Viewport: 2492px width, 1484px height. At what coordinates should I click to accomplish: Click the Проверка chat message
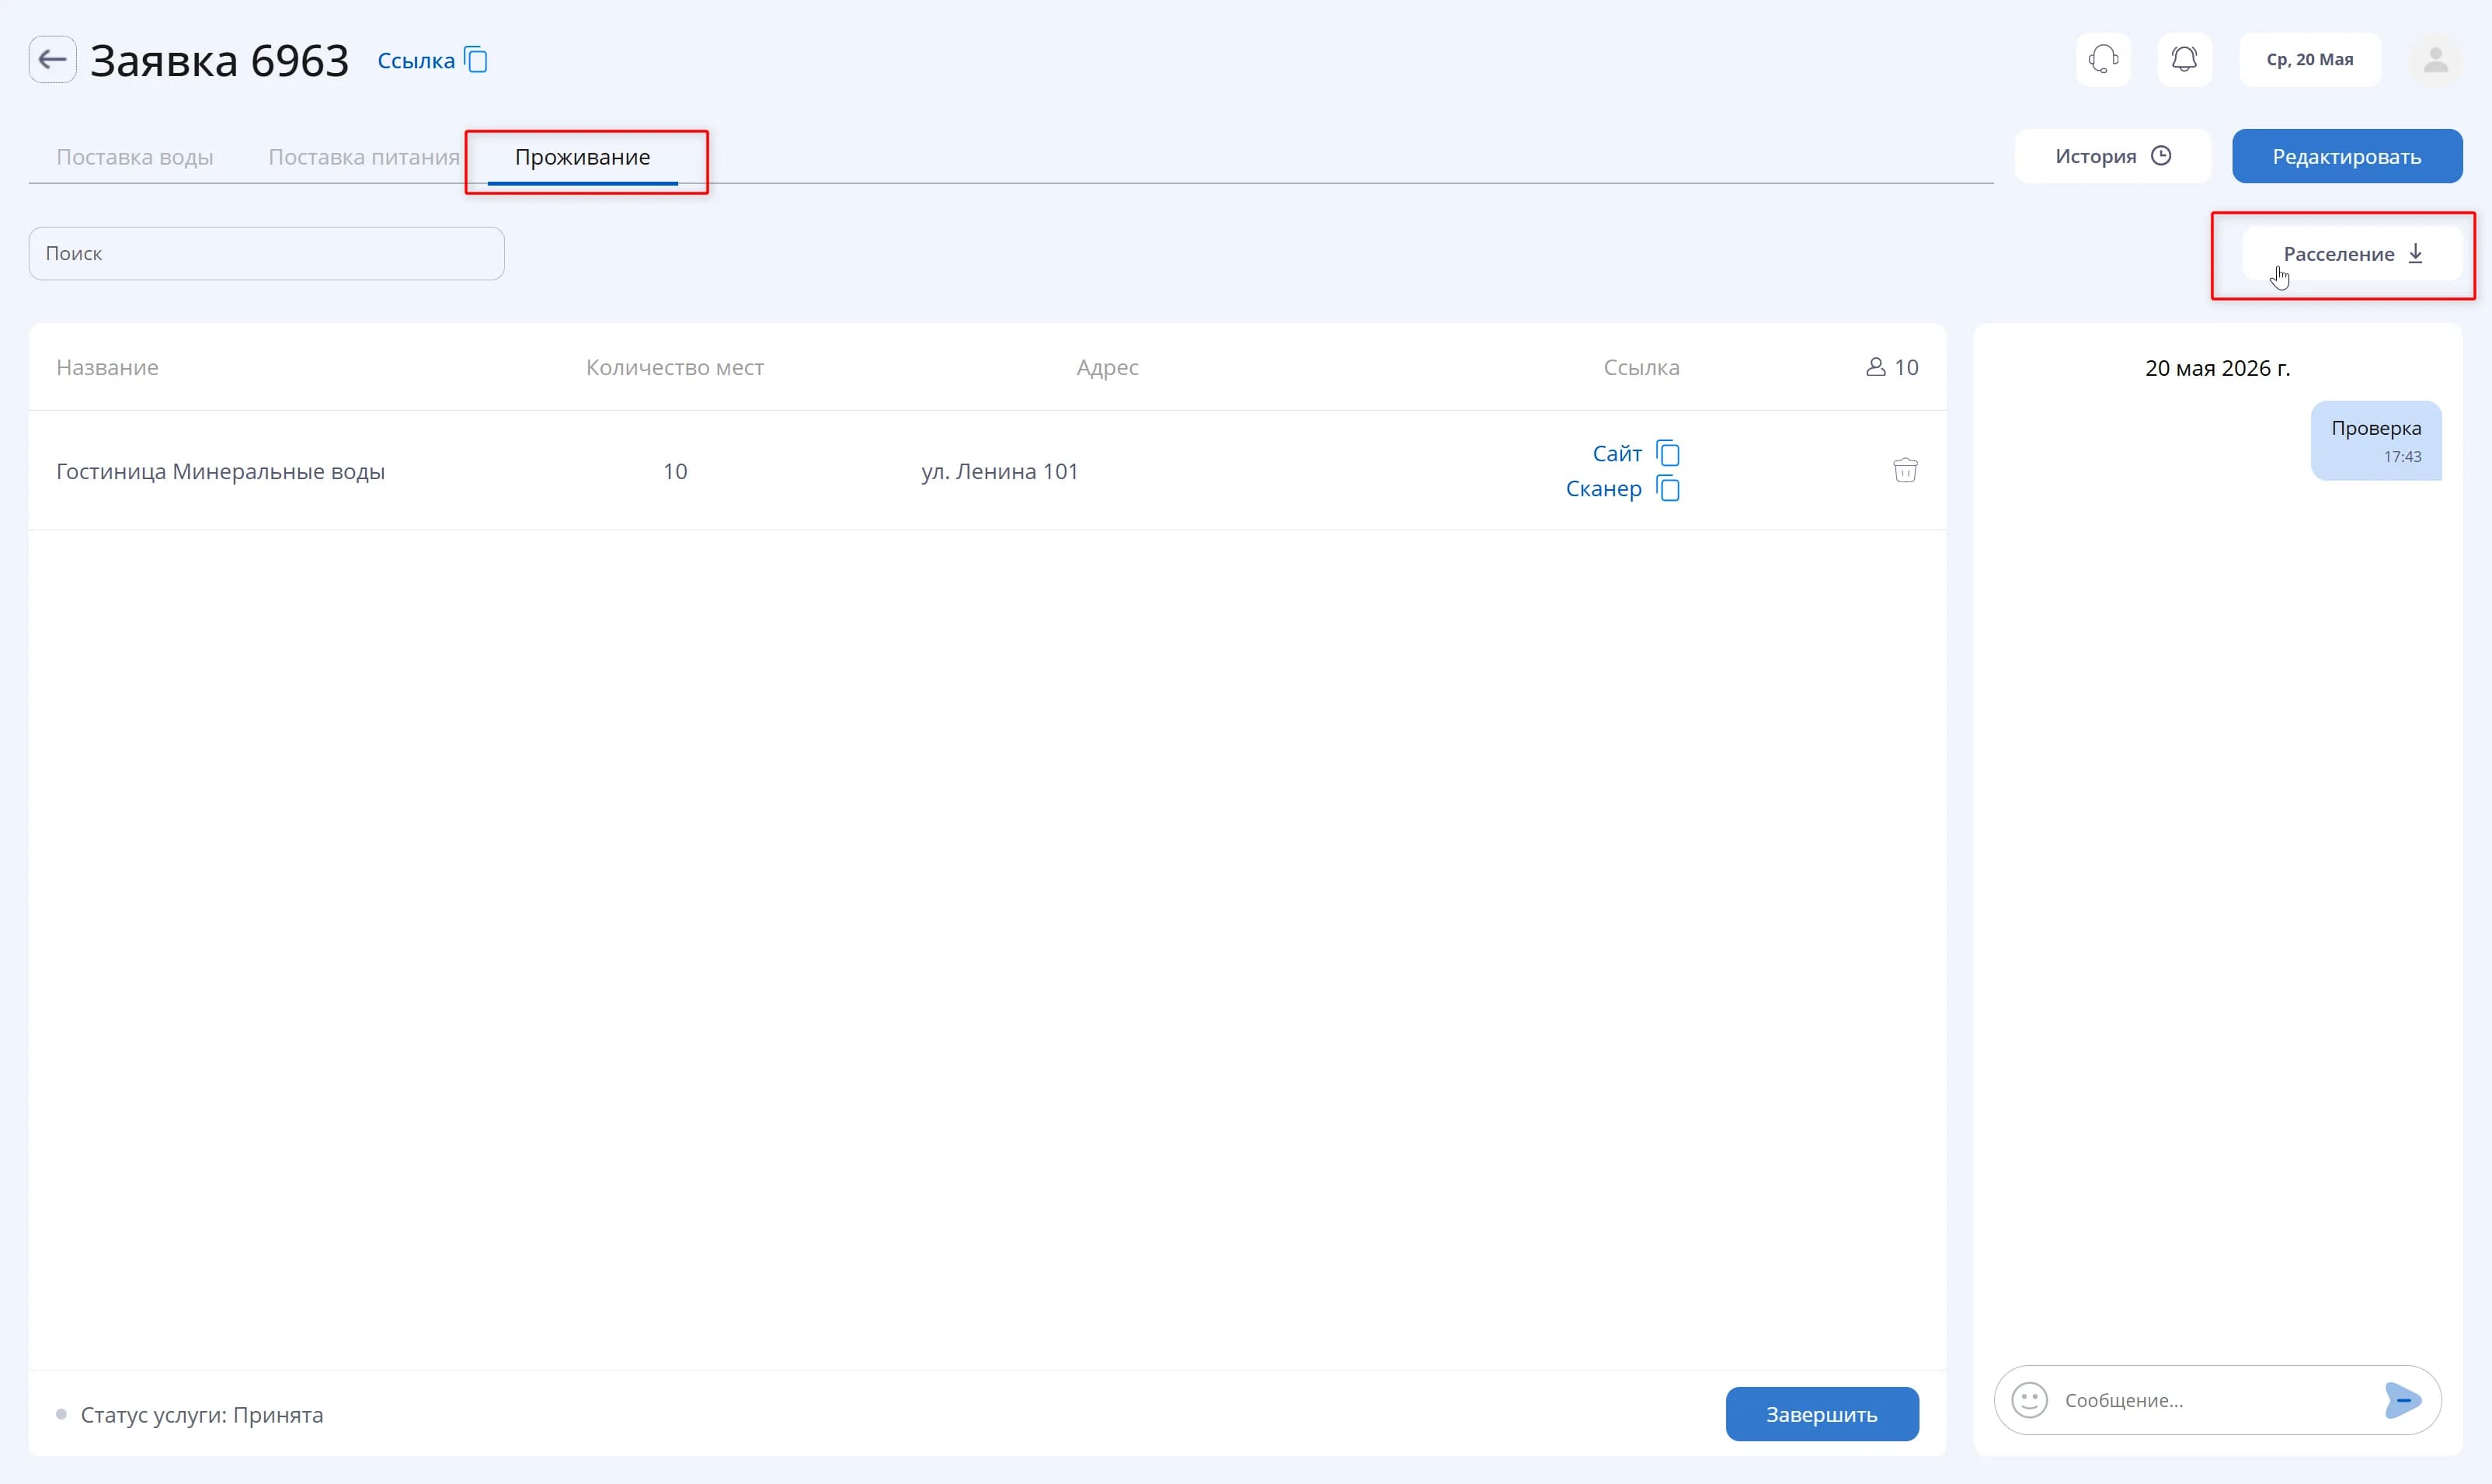pyautogui.click(x=2375, y=440)
